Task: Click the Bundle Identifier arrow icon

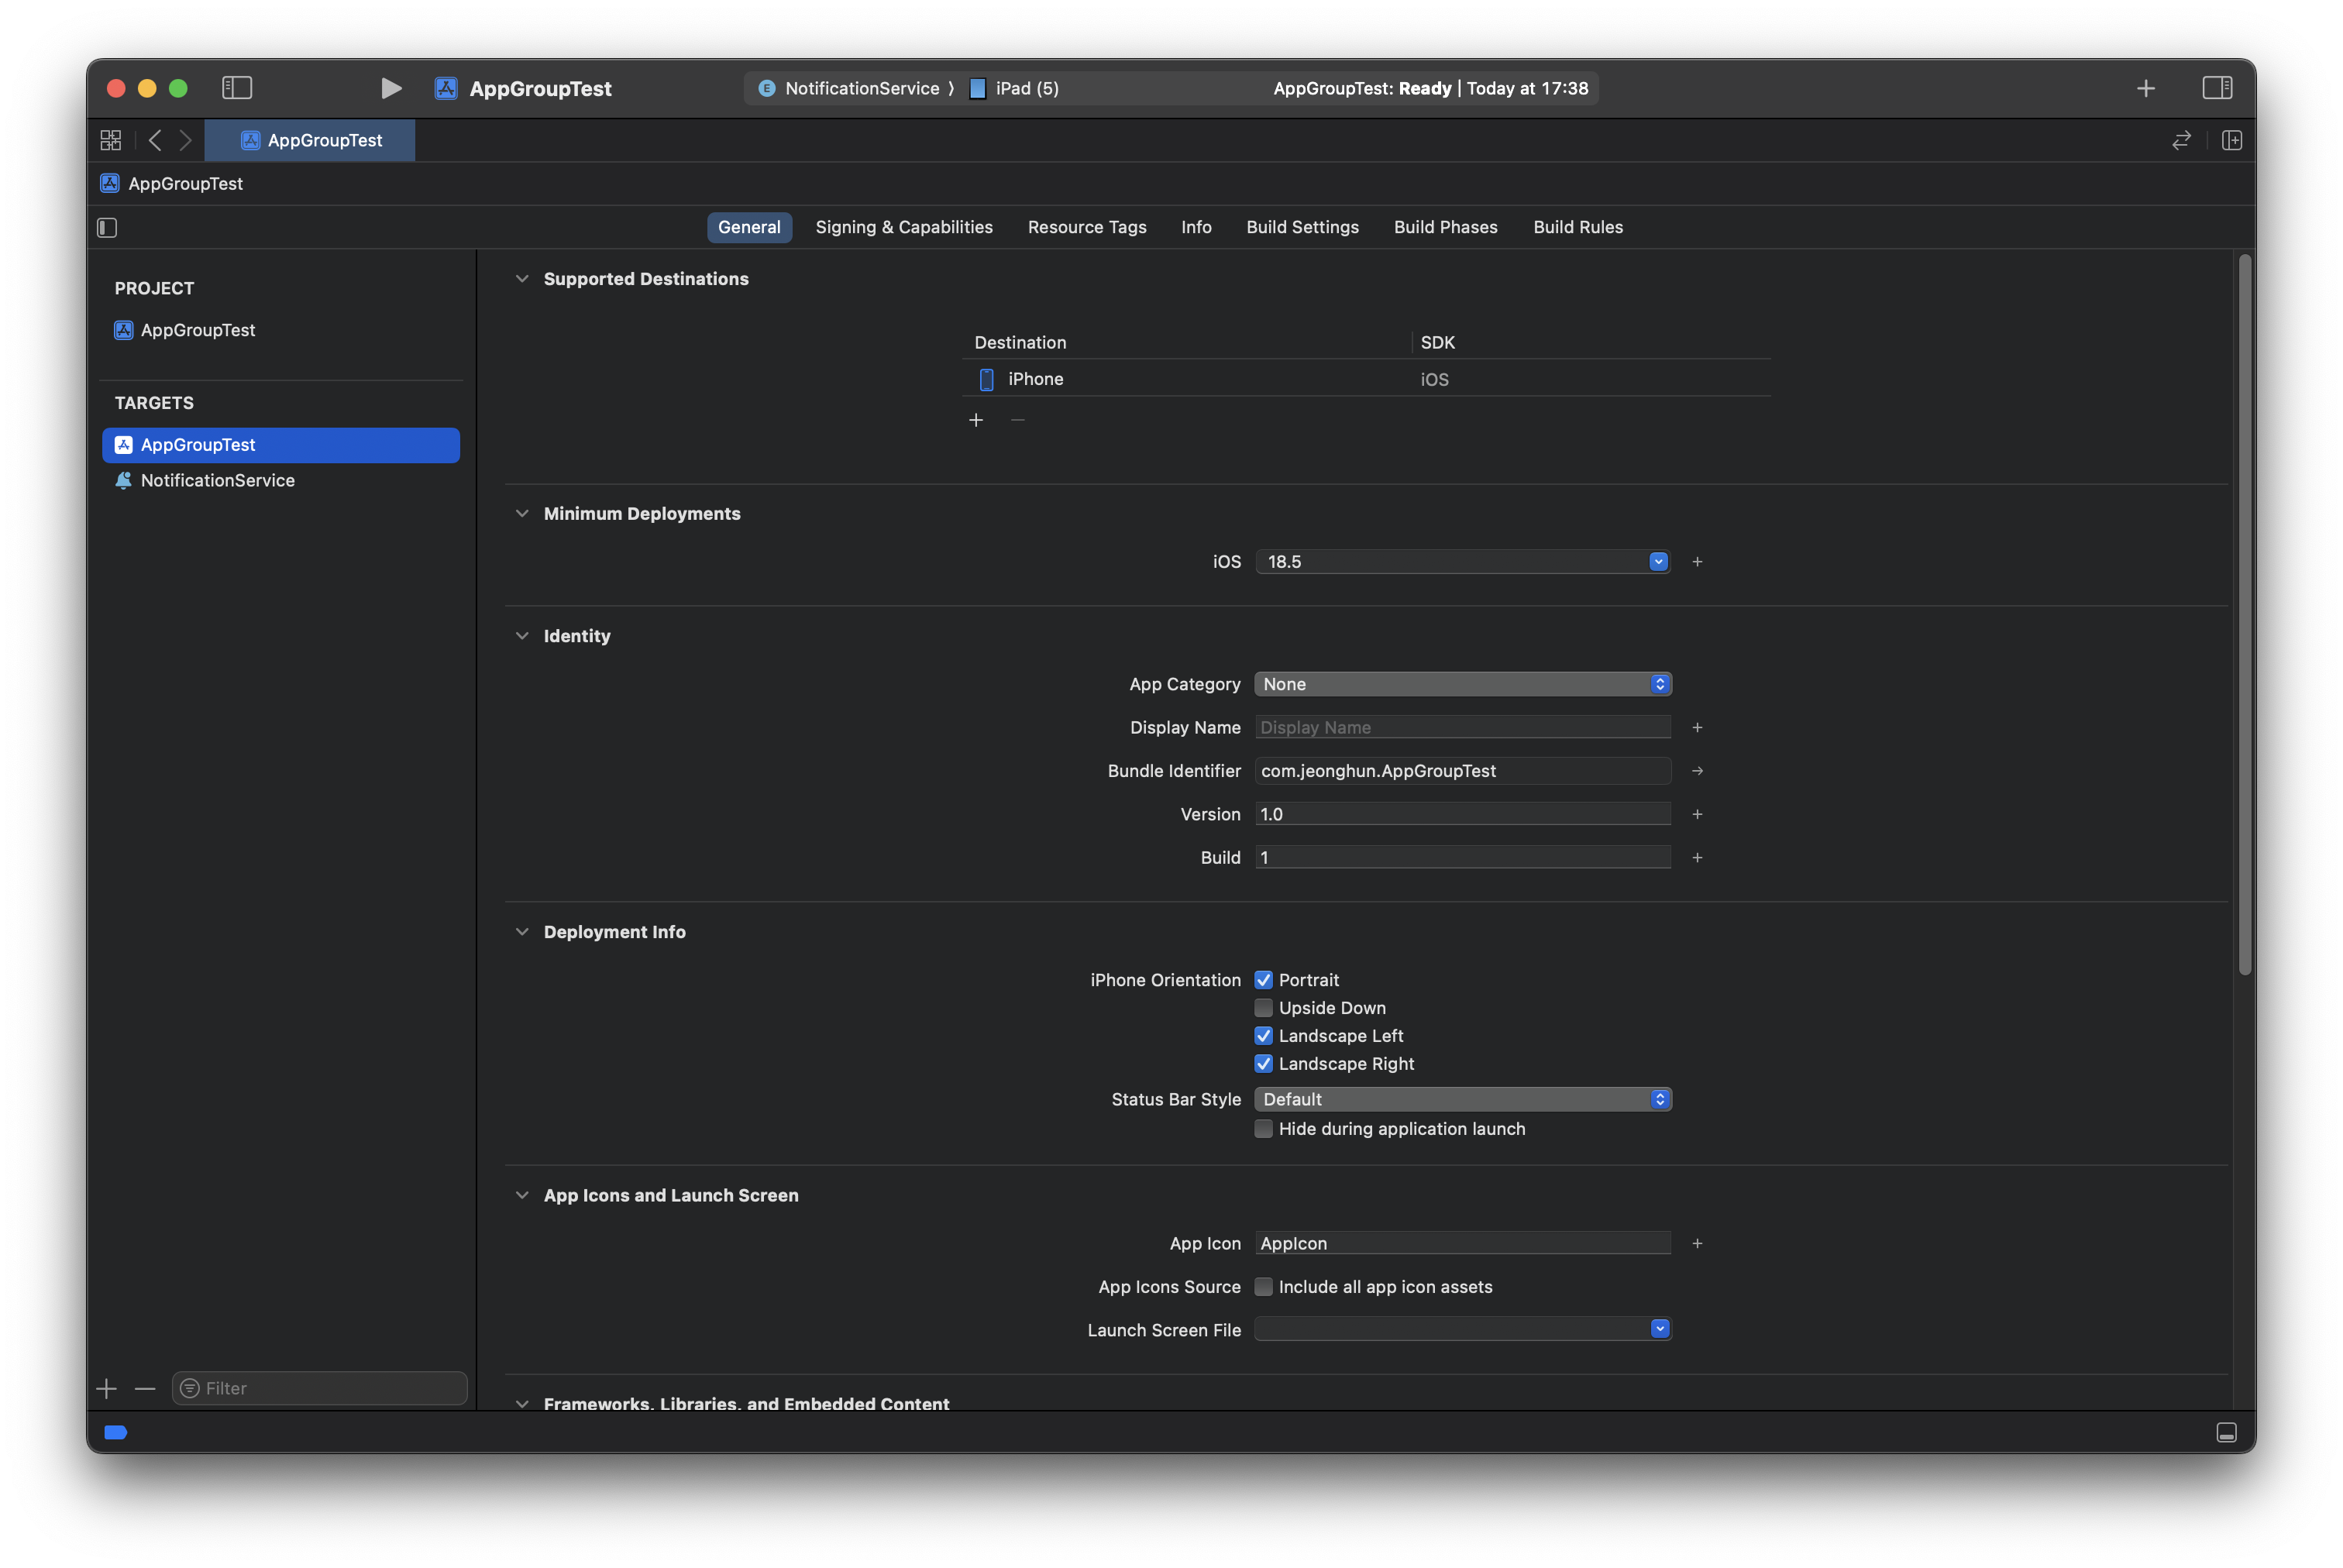Action: click(x=1697, y=771)
